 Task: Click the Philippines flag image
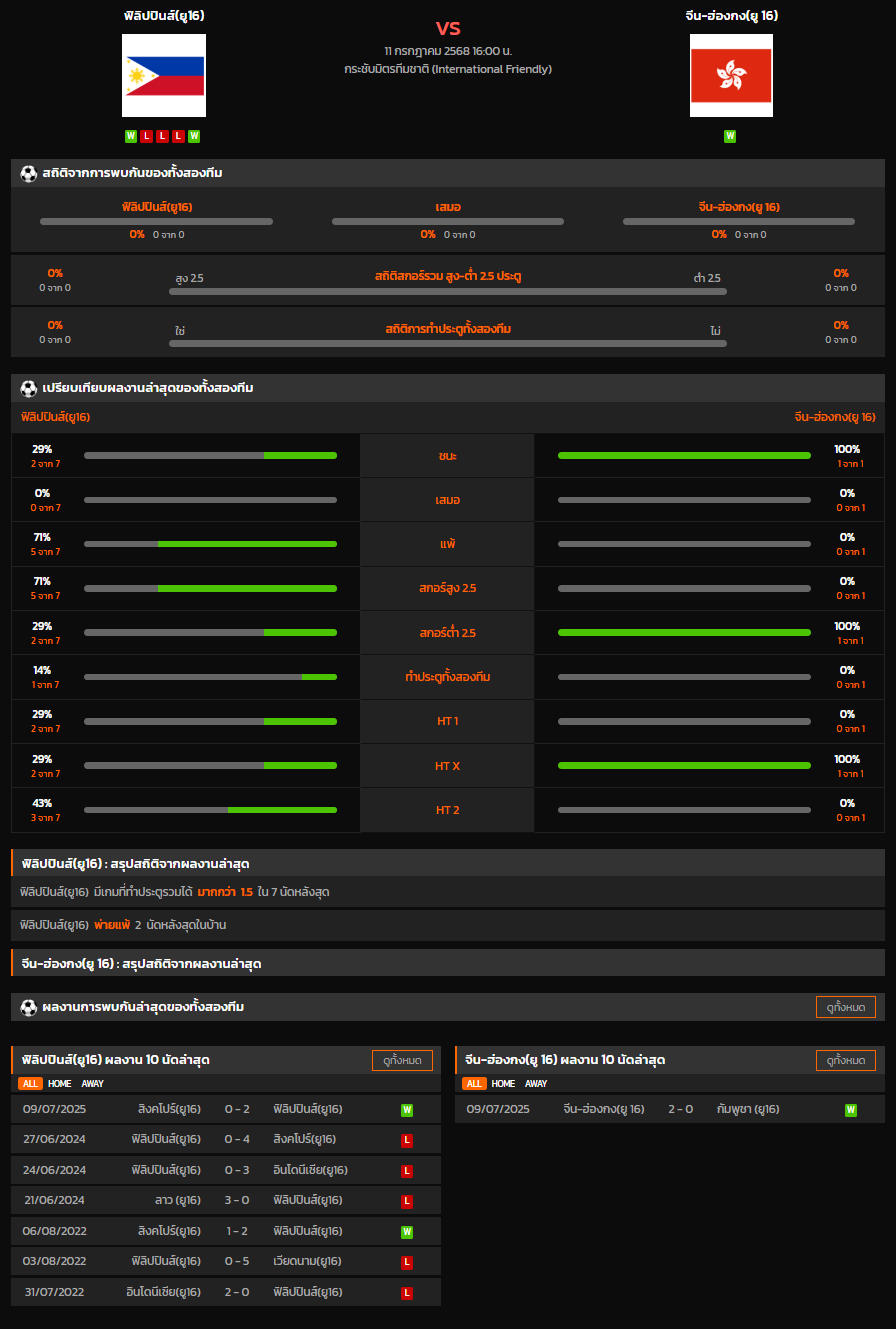click(164, 76)
